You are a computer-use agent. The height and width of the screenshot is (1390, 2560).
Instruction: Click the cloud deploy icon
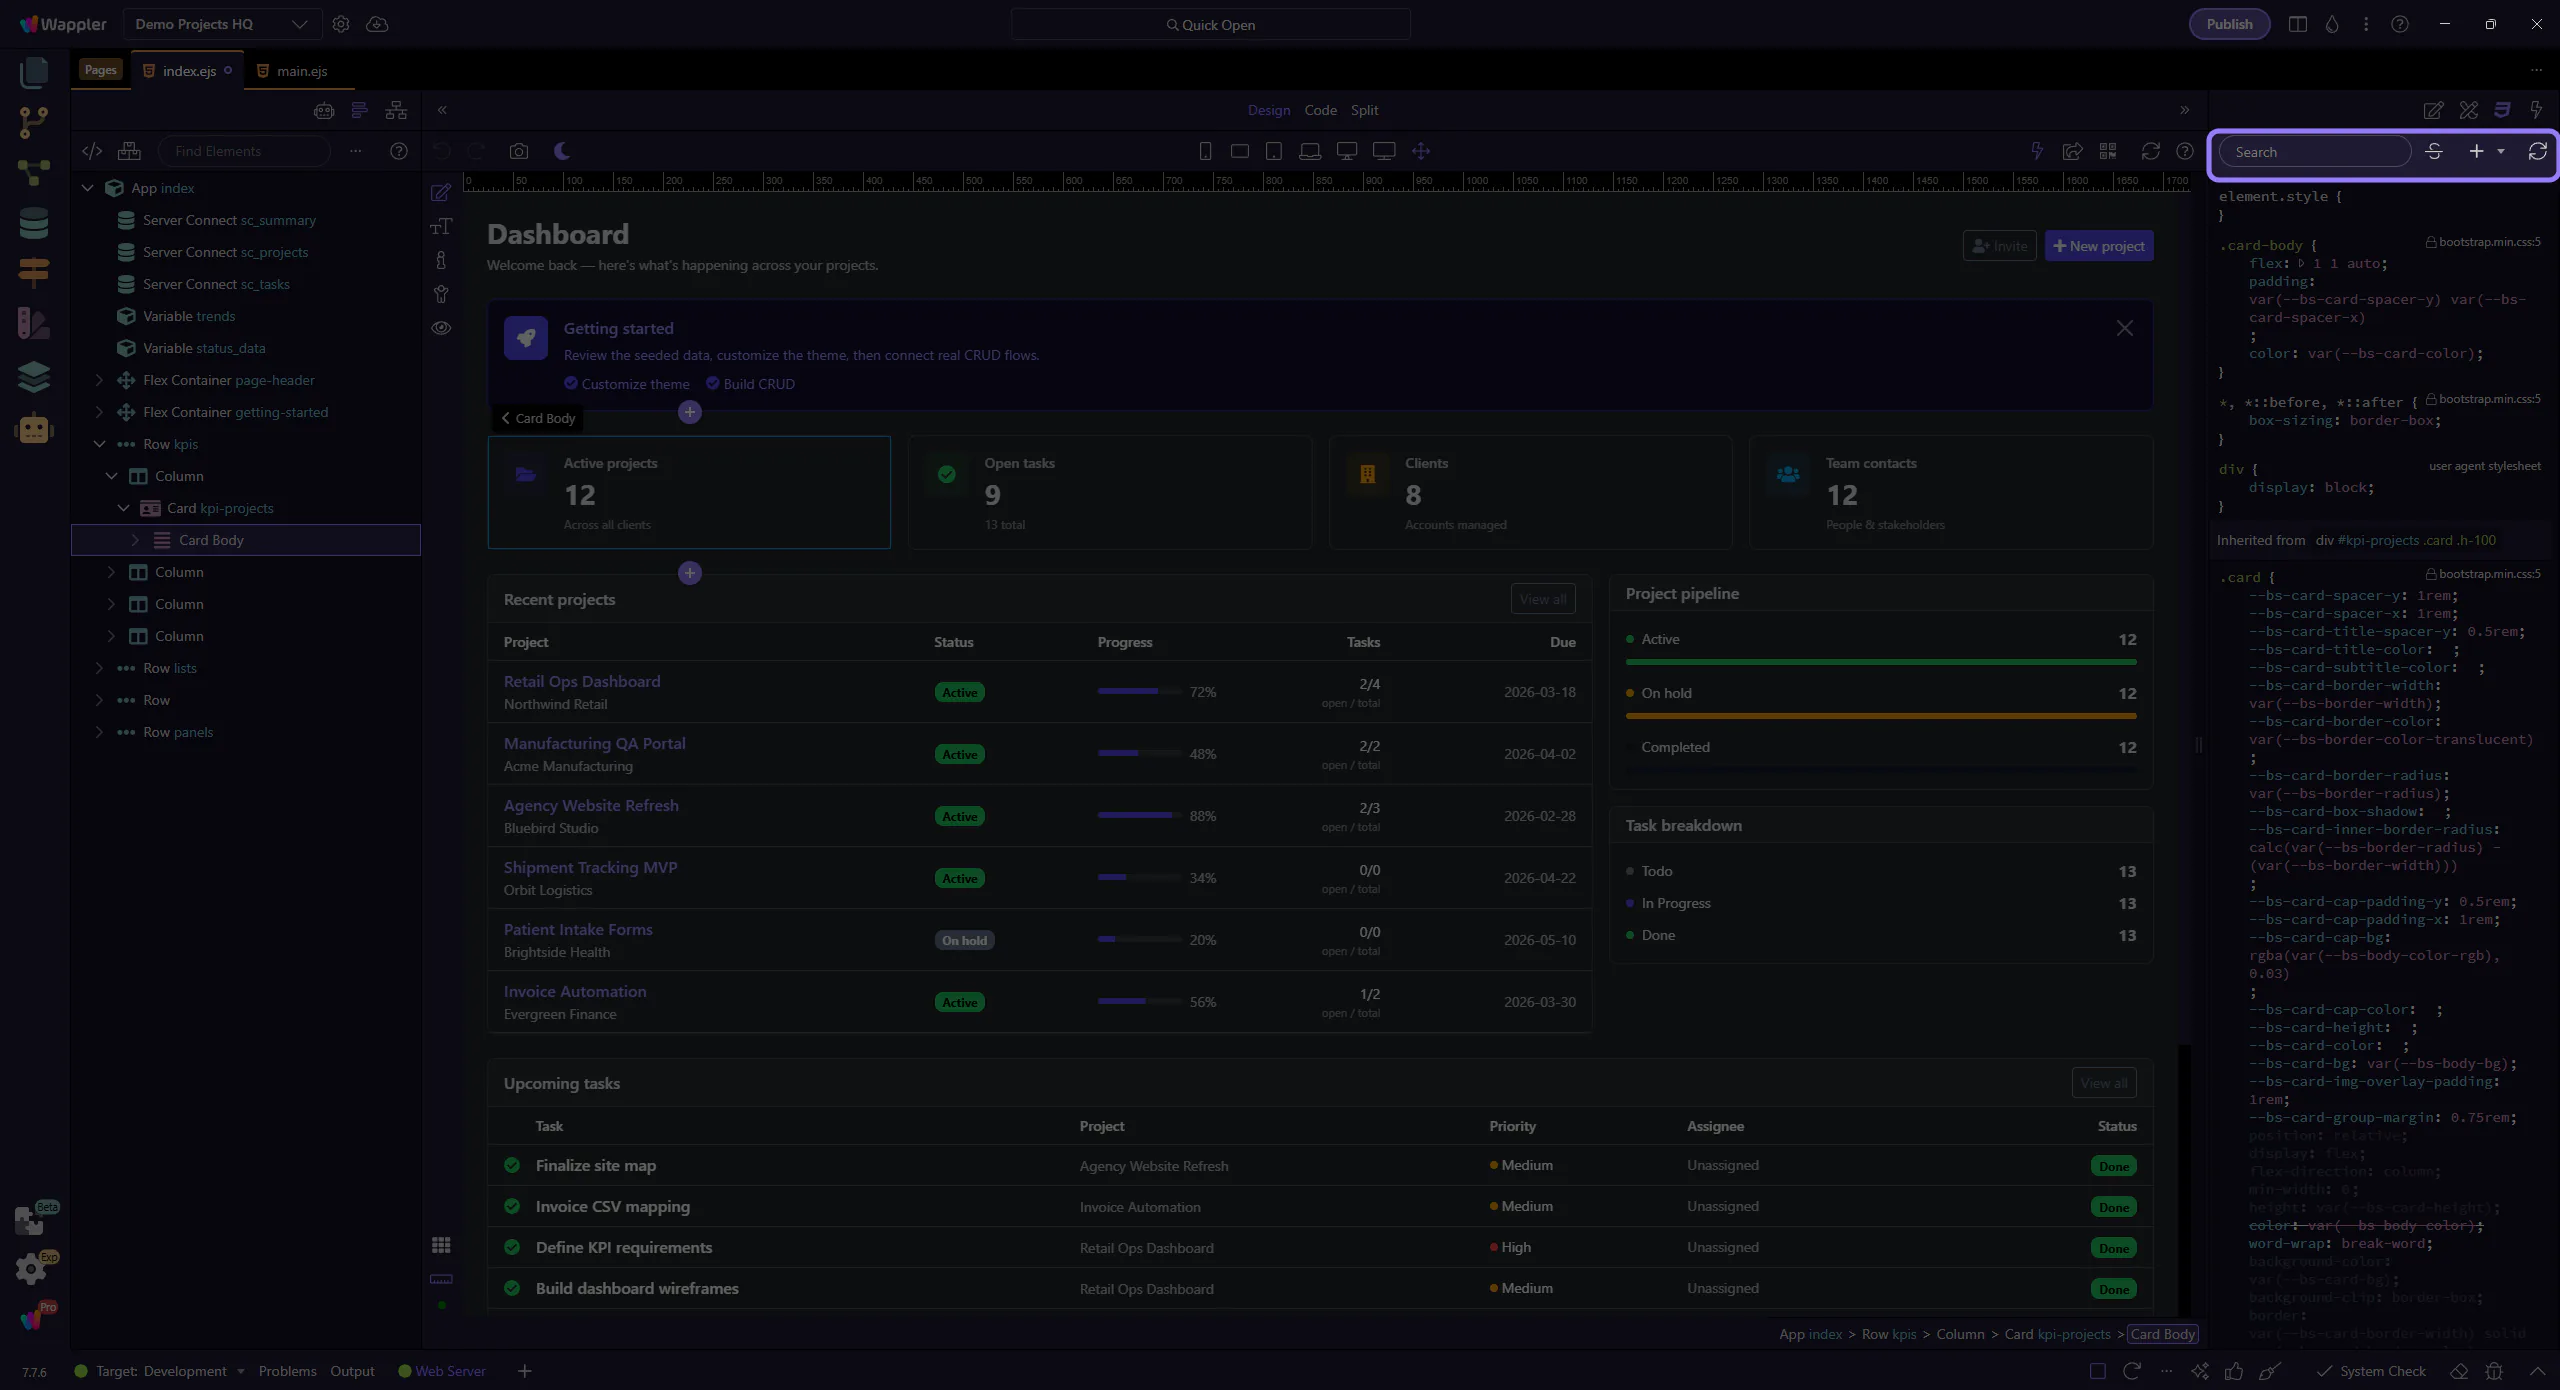pos(377,24)
